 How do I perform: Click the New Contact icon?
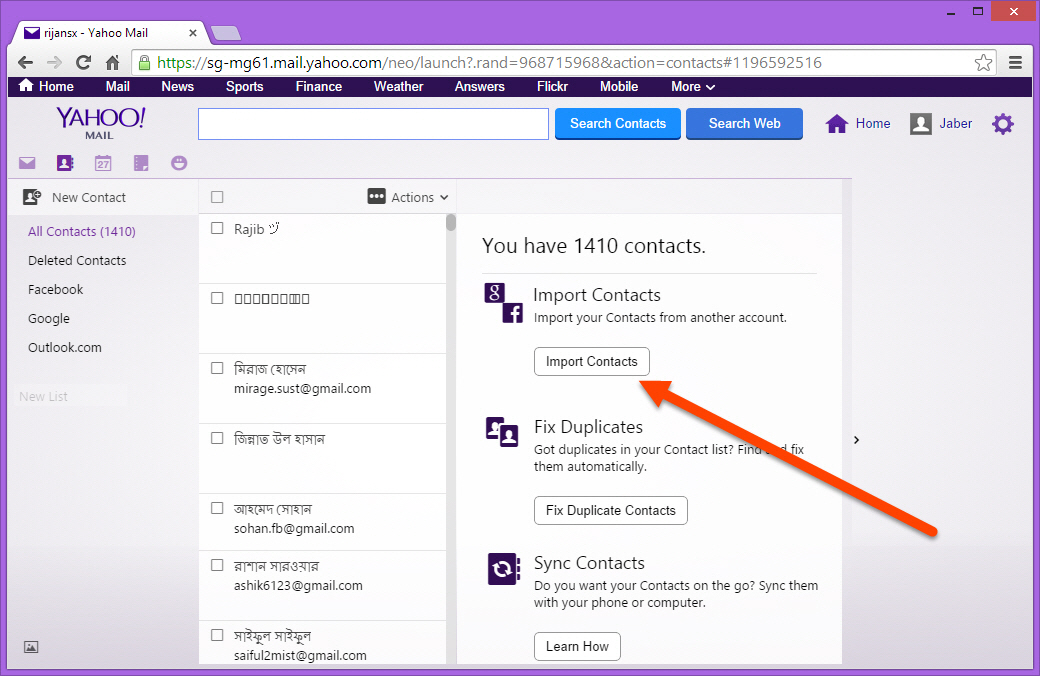[31, 197]
